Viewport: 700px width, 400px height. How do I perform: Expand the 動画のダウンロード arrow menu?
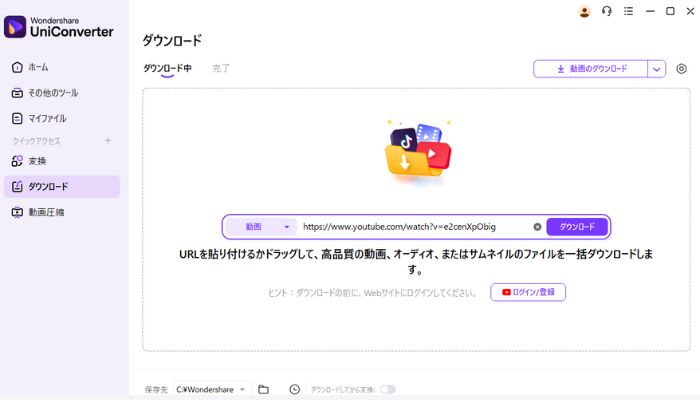point(657,69)
